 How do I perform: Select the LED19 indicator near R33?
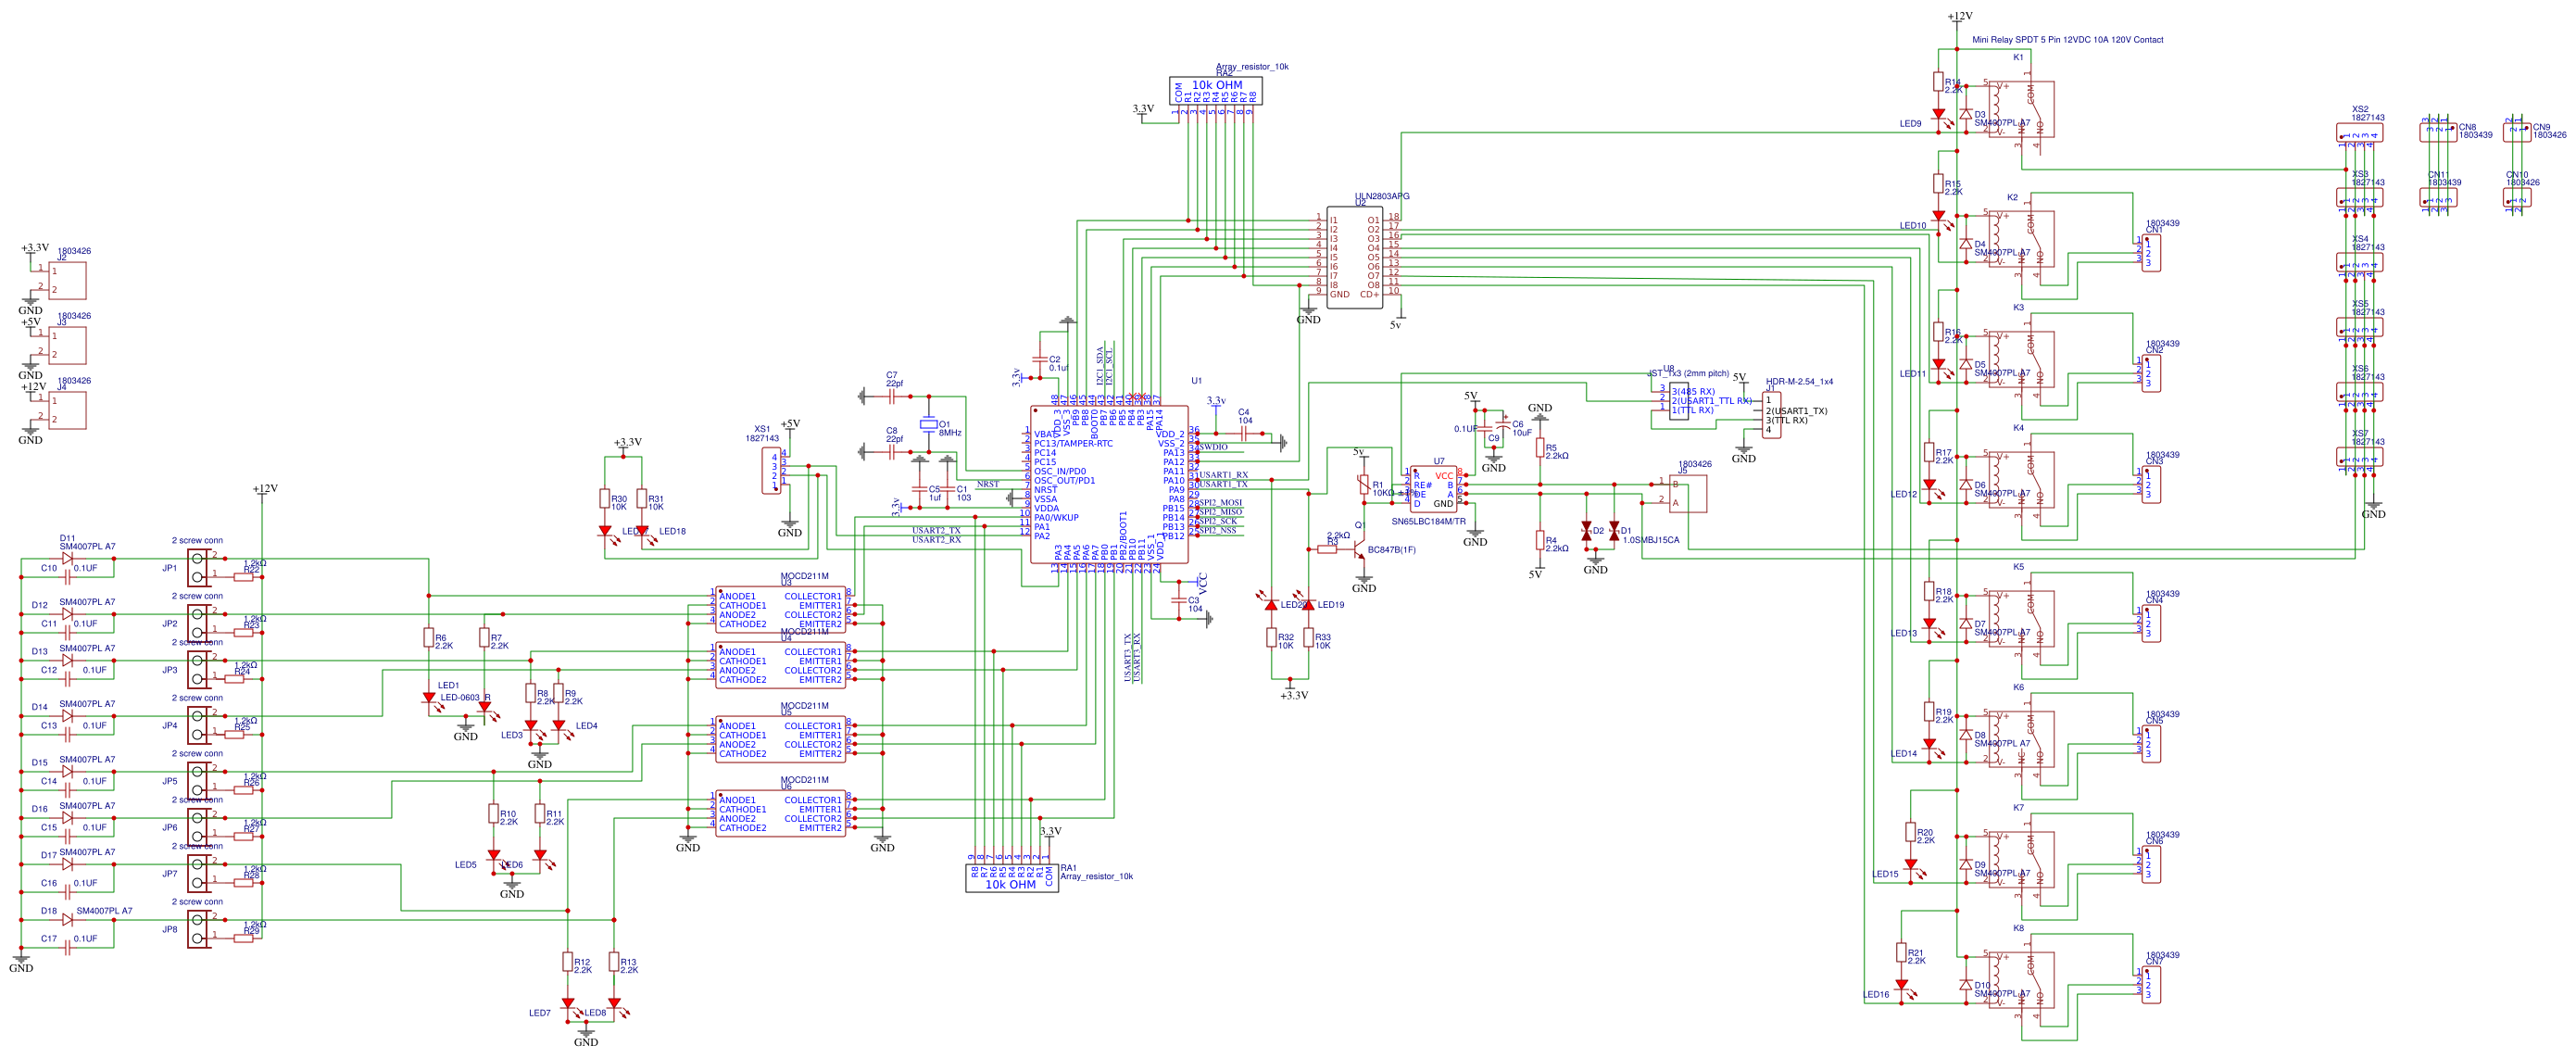click(x=1308, y=604)
